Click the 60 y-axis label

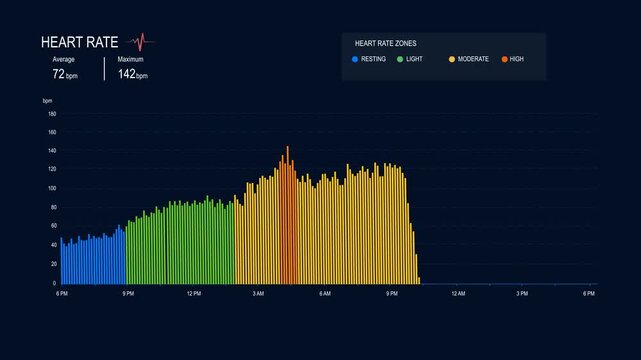pyautogui.click(x=54, y=226)
